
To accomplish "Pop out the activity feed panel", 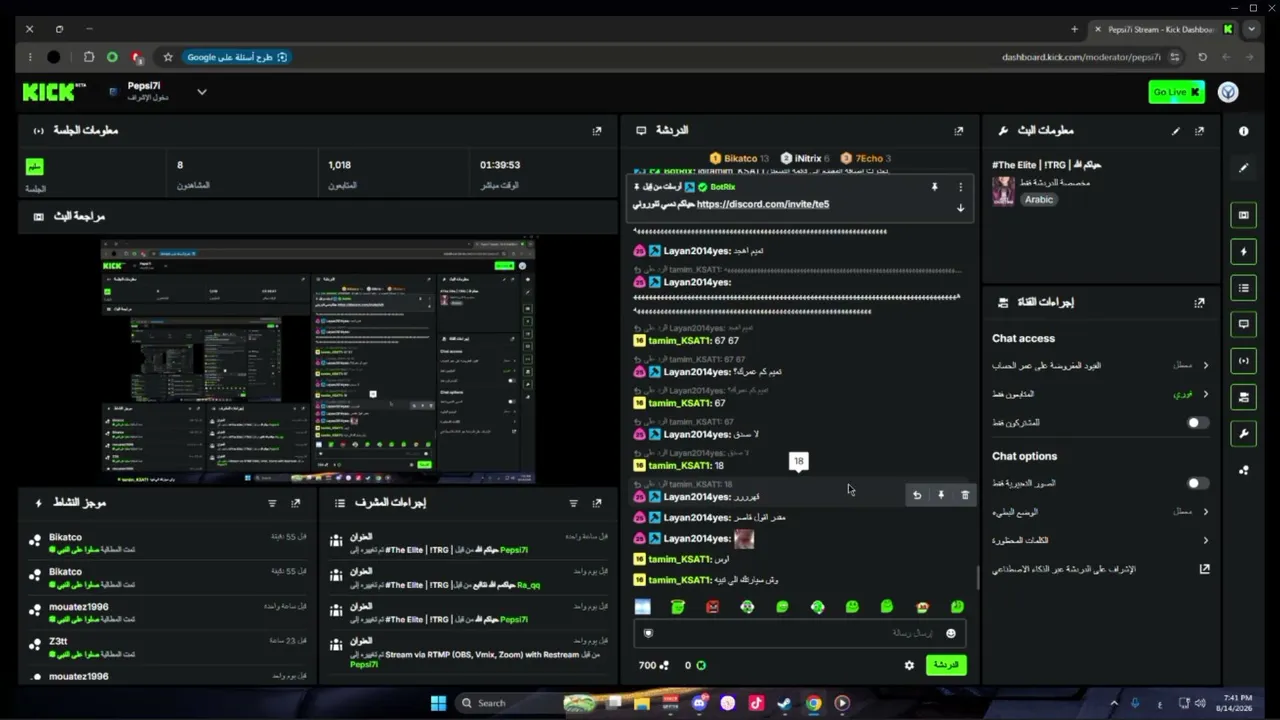I will pos(295,503).
